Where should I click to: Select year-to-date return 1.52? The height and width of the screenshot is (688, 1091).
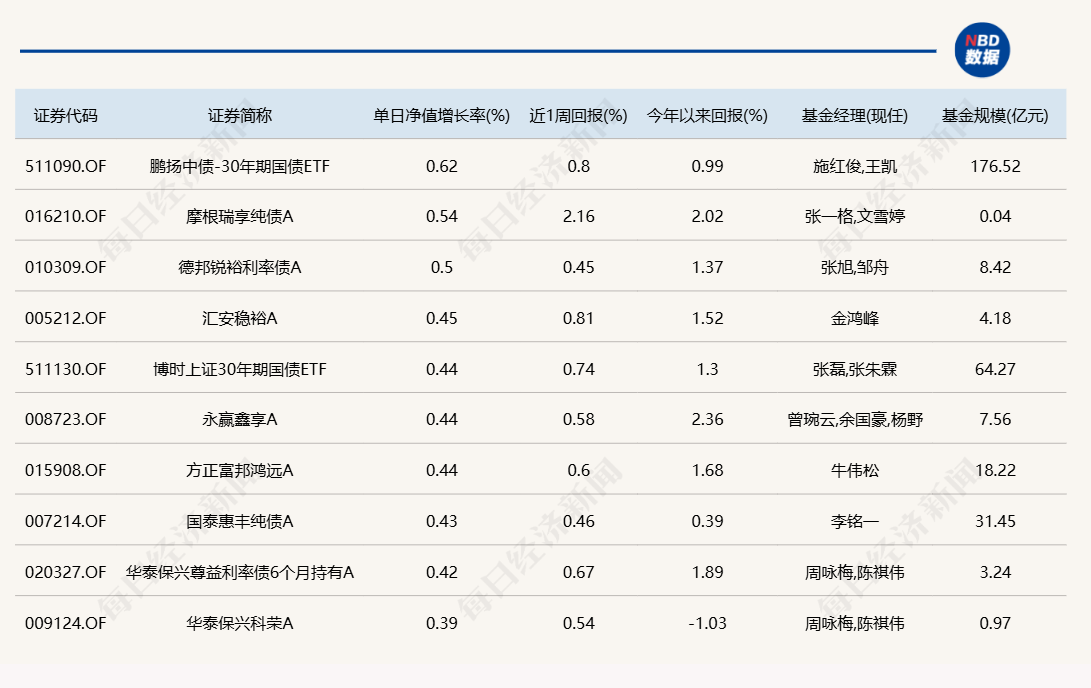click(707, 318)
